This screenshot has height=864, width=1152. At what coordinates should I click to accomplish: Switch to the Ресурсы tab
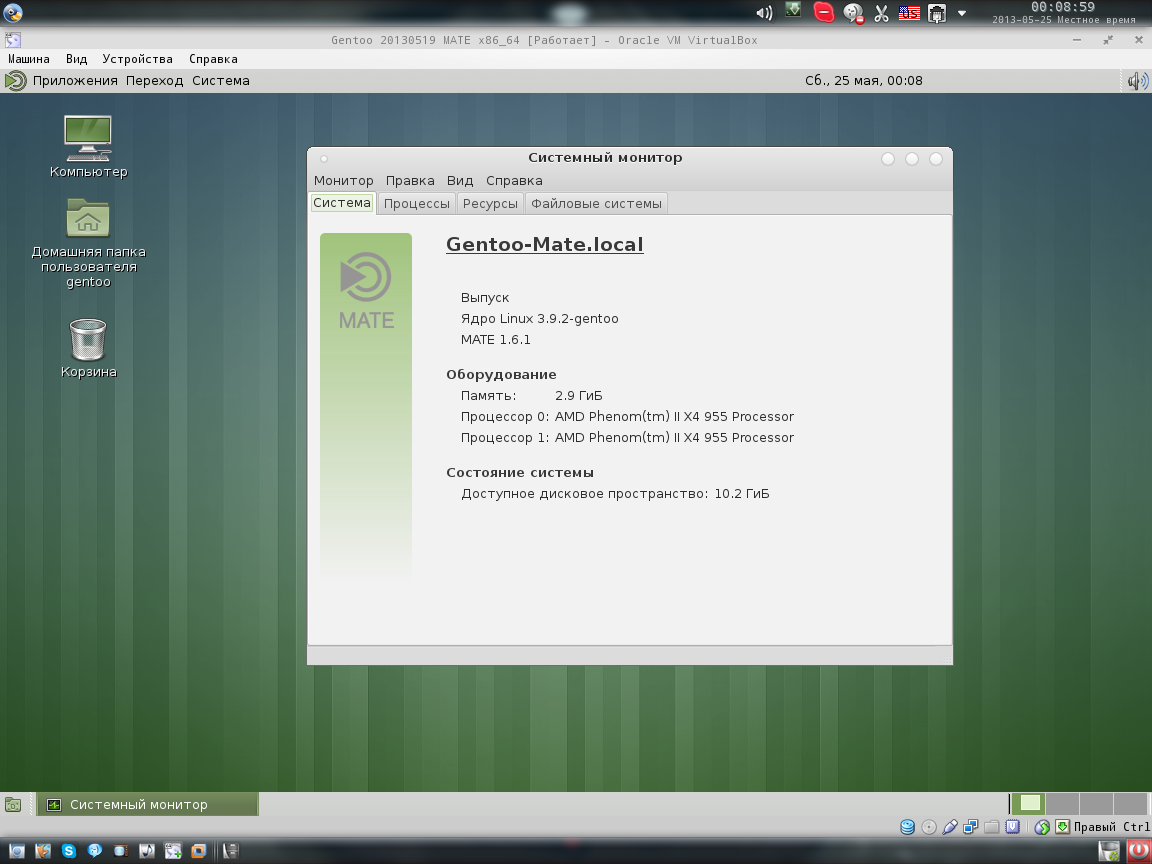(490, 204)
